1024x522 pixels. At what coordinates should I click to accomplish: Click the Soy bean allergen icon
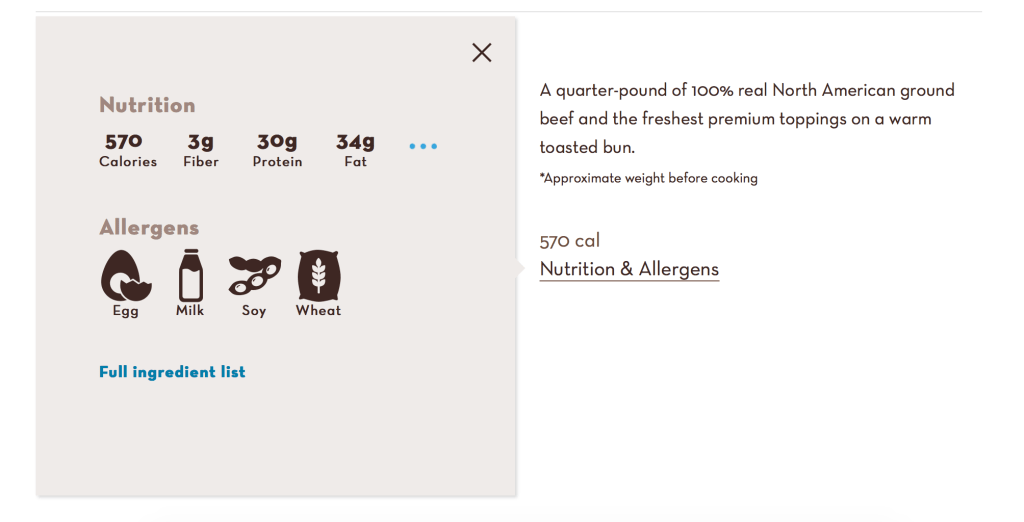point(254,275)
